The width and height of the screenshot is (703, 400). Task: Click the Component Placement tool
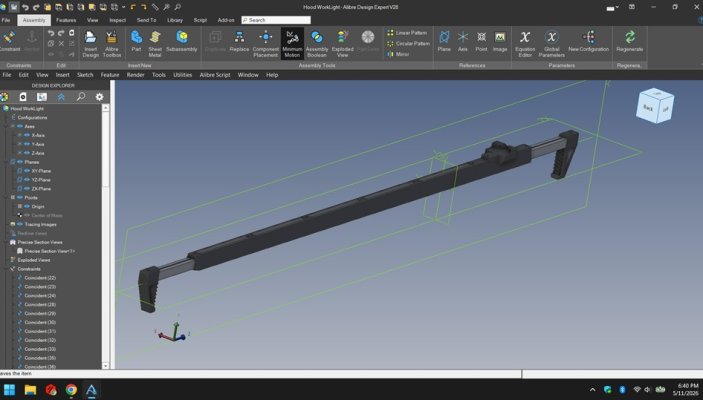(265, 43)
